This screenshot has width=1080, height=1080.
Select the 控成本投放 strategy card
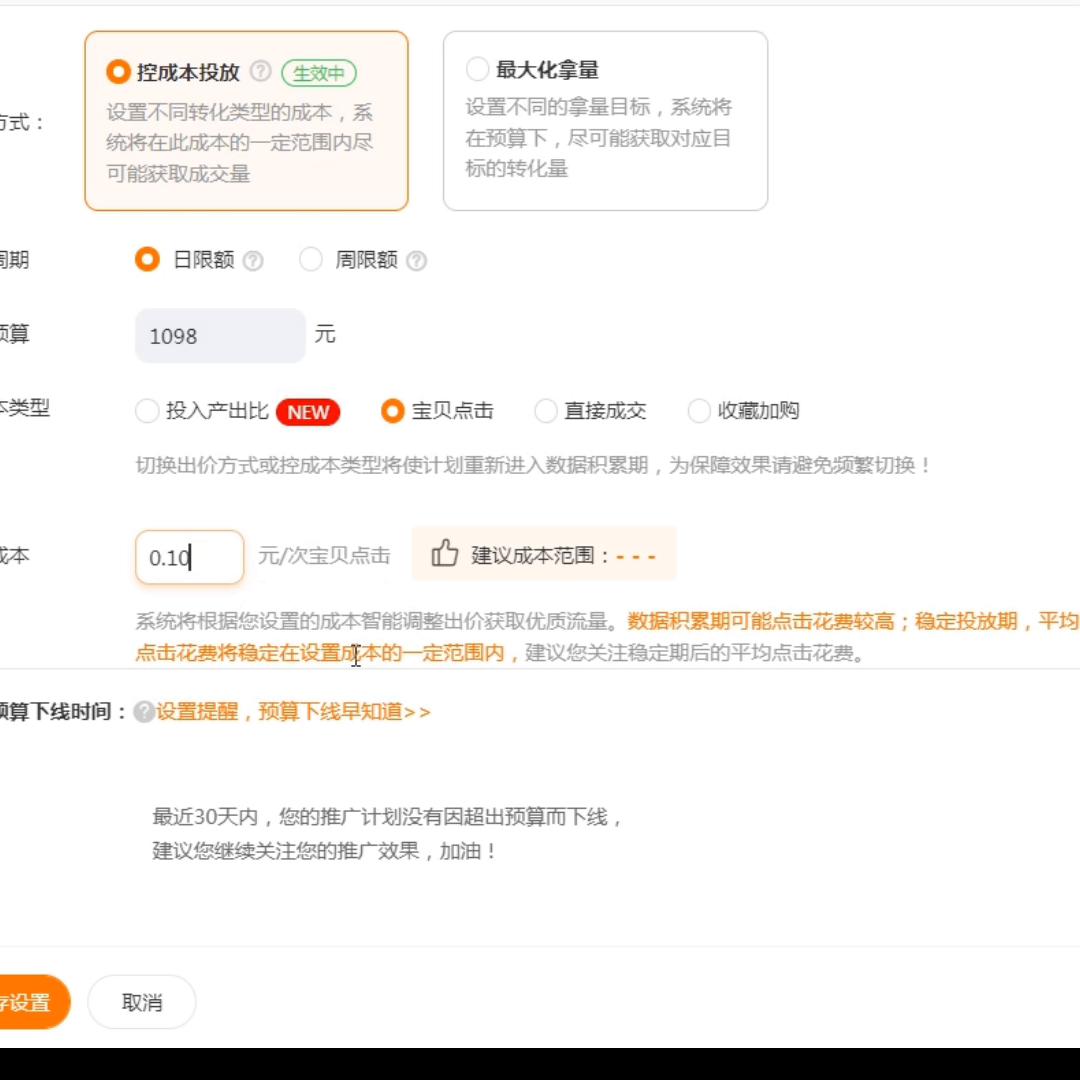246,118
